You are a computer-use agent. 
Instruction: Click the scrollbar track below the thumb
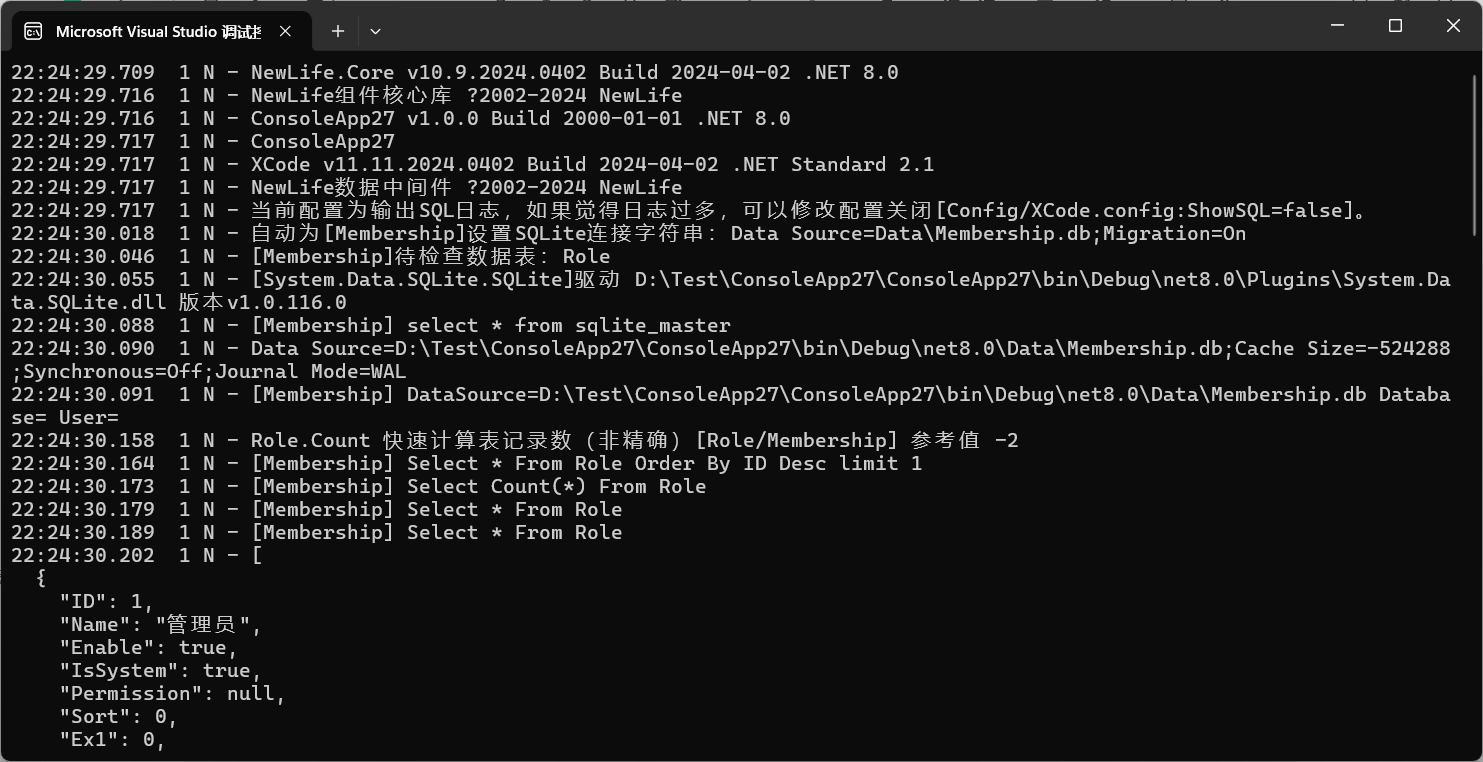tap(1476, 495)
